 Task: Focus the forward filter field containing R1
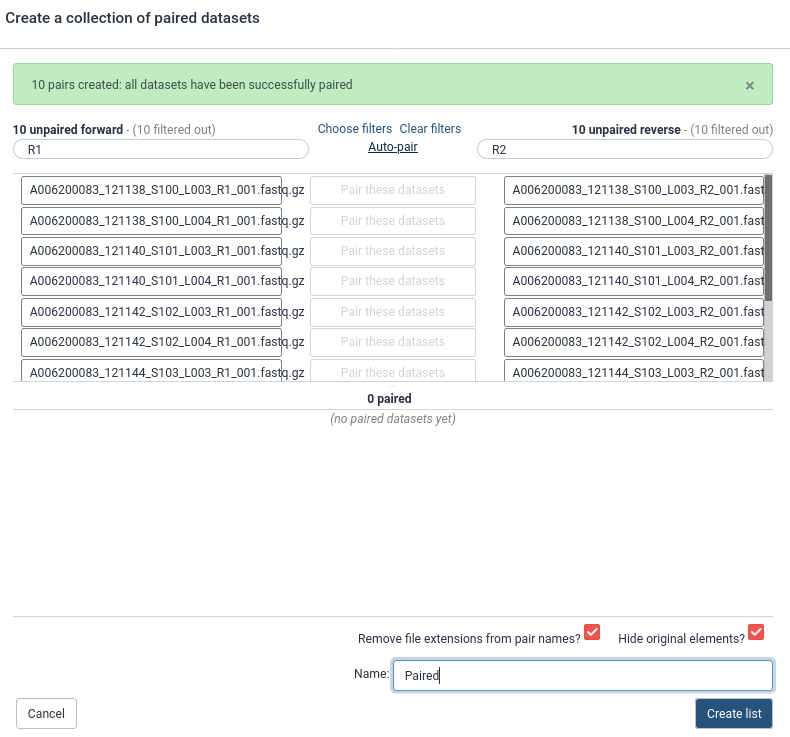coord(161,149)
